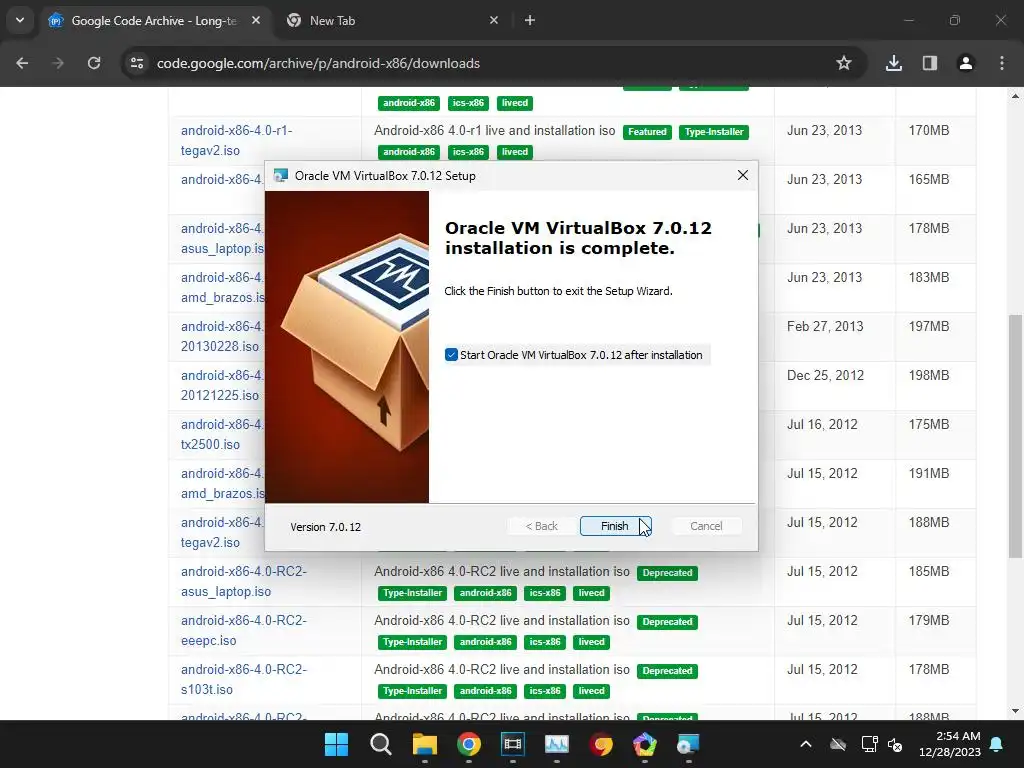
Task: Open the colorful pentagon app on taskbar
Action: [x=645, y=744]
